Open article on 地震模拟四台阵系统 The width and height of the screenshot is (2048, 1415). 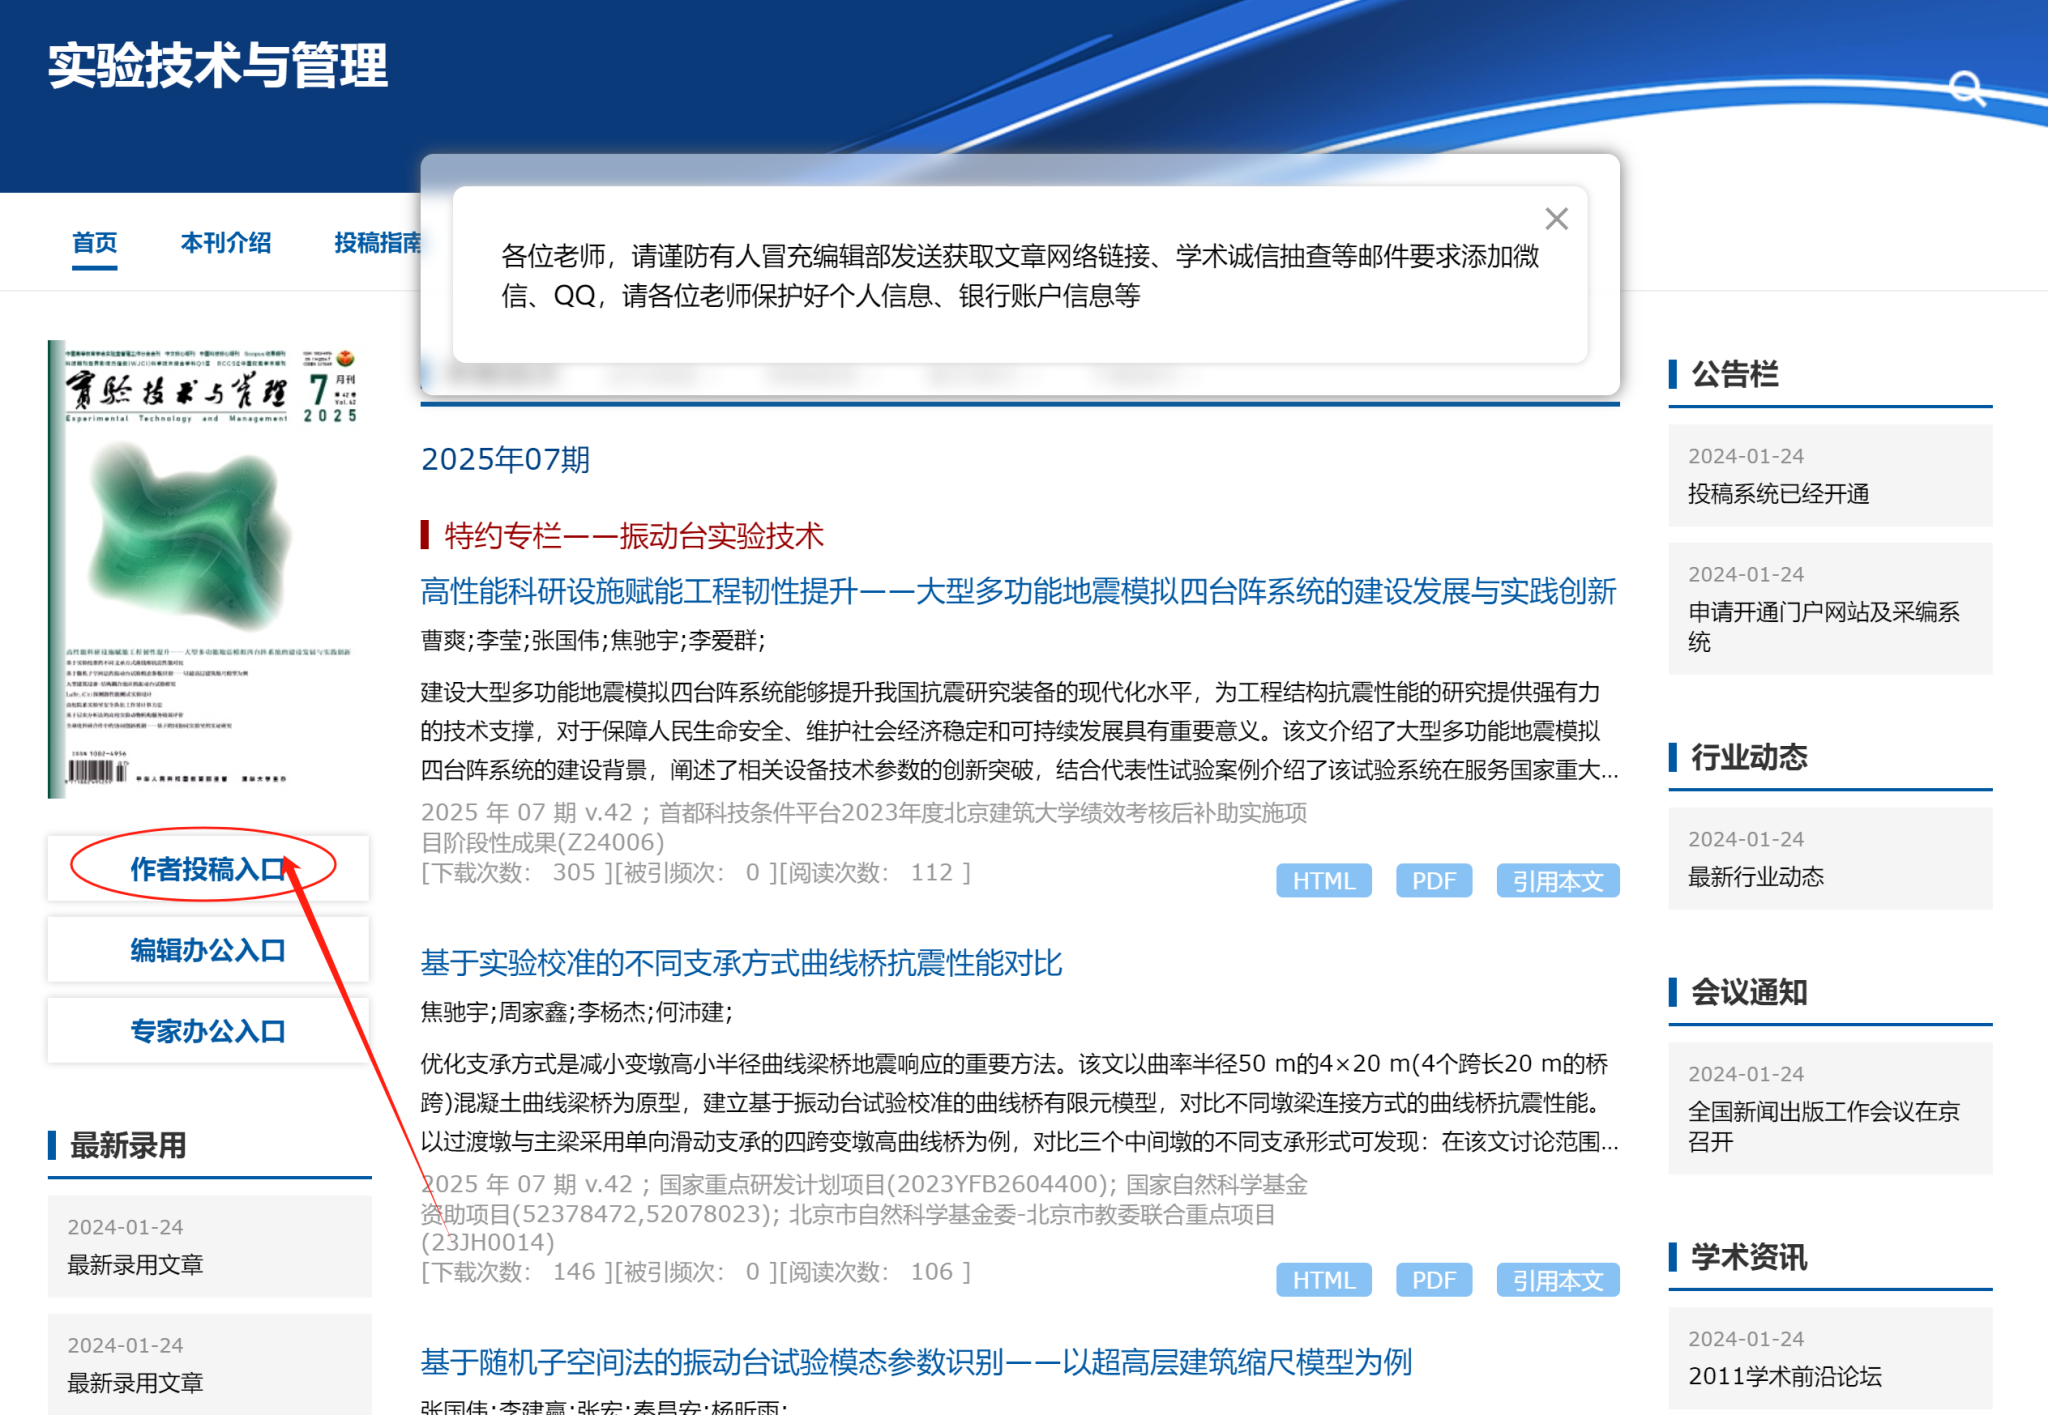tap(1017, 591)
